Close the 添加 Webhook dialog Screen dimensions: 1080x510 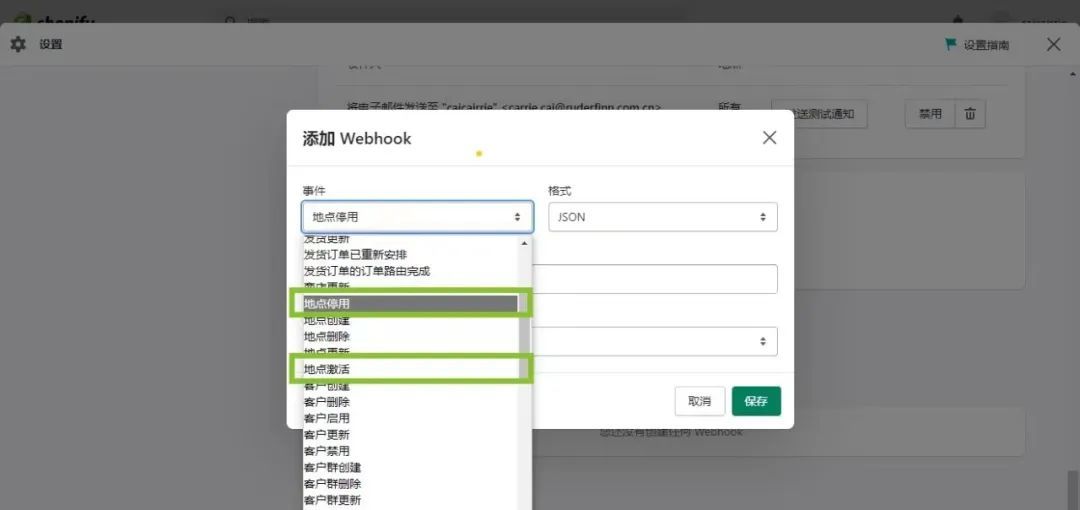click(769, 138)
